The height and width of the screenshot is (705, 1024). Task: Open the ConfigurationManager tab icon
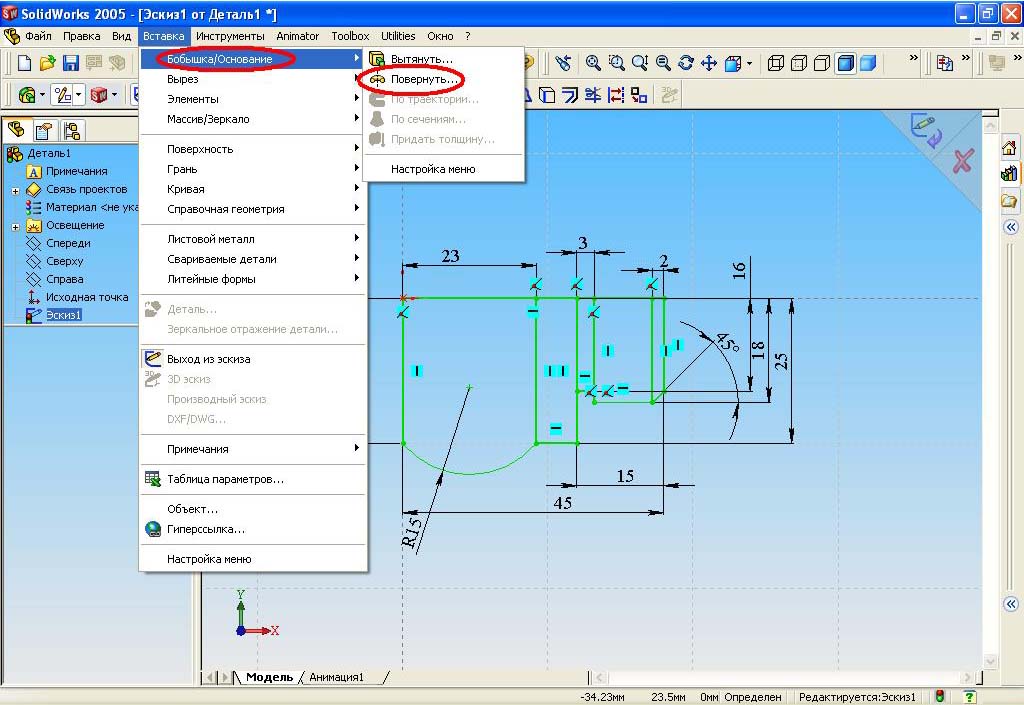(72, 131)
